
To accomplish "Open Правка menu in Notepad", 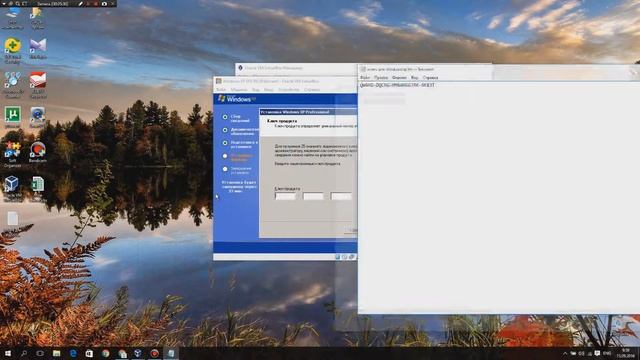I will click(x=381, y=78).
